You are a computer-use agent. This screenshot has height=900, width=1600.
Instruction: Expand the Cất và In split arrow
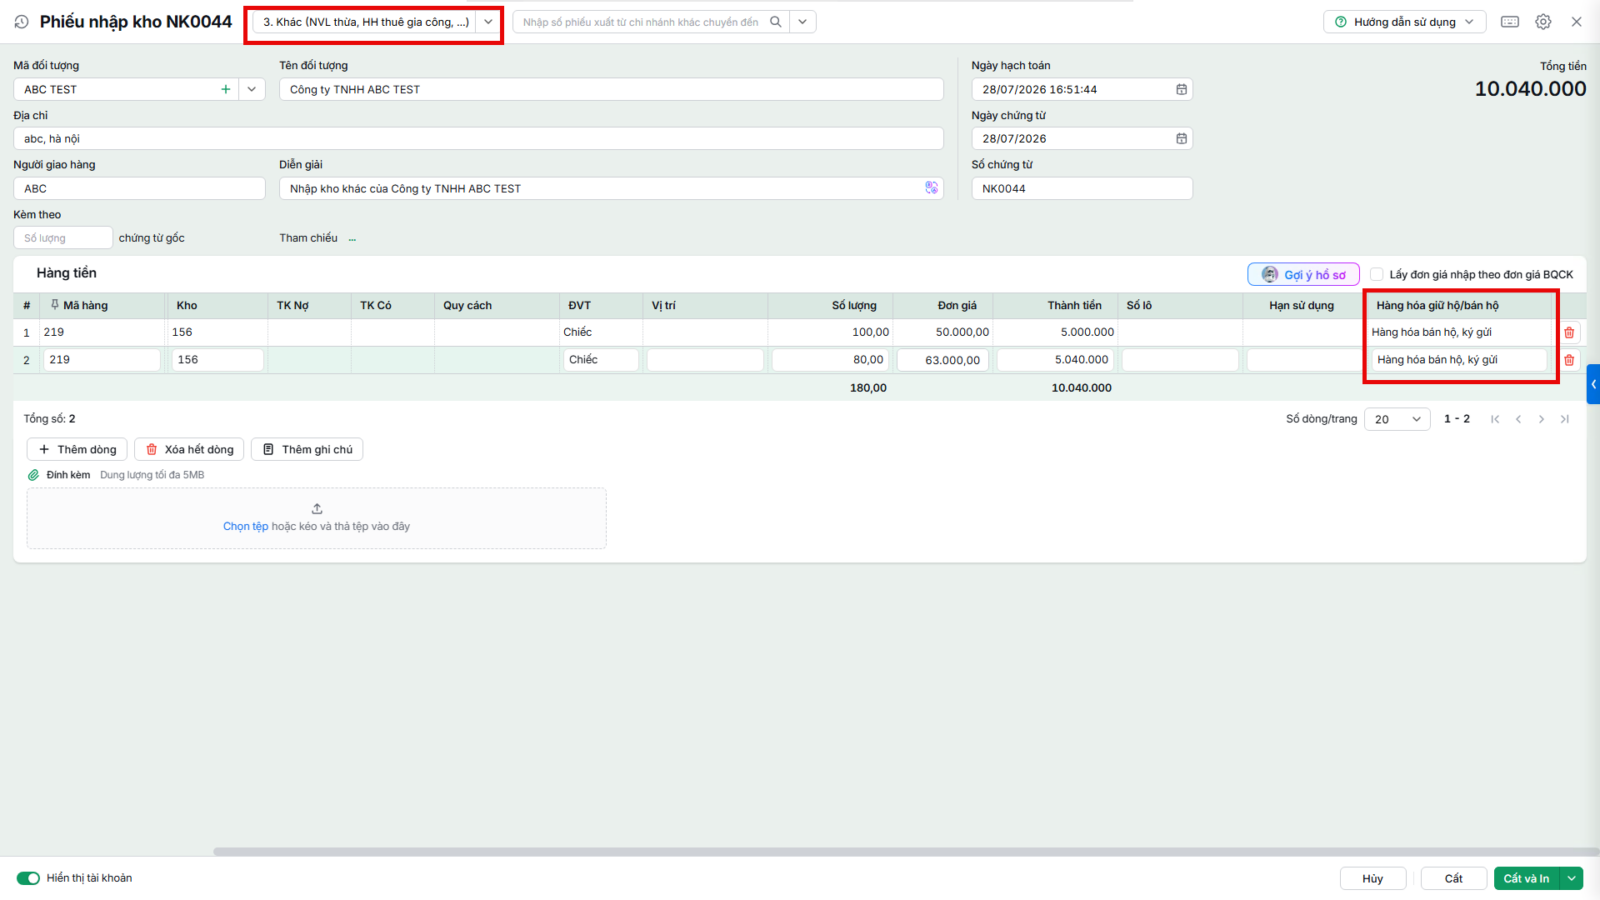click(1572, 878)
